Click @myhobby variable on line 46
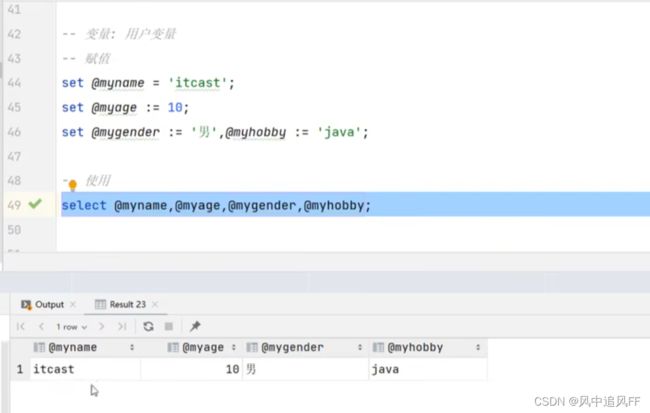Screen dimensions: 650x413 coord(256,133)
